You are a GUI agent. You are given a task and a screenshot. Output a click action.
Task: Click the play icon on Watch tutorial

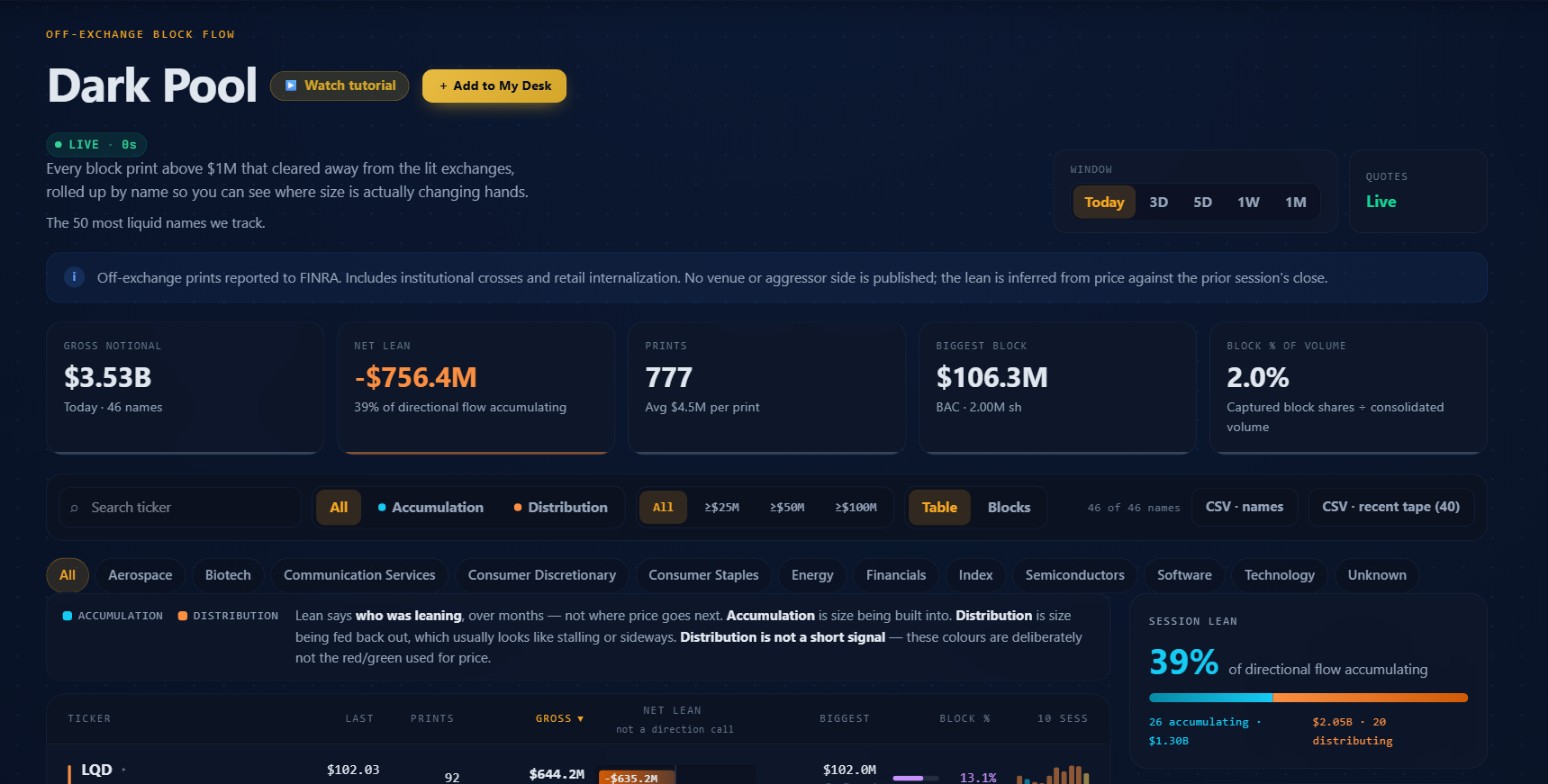290,86
